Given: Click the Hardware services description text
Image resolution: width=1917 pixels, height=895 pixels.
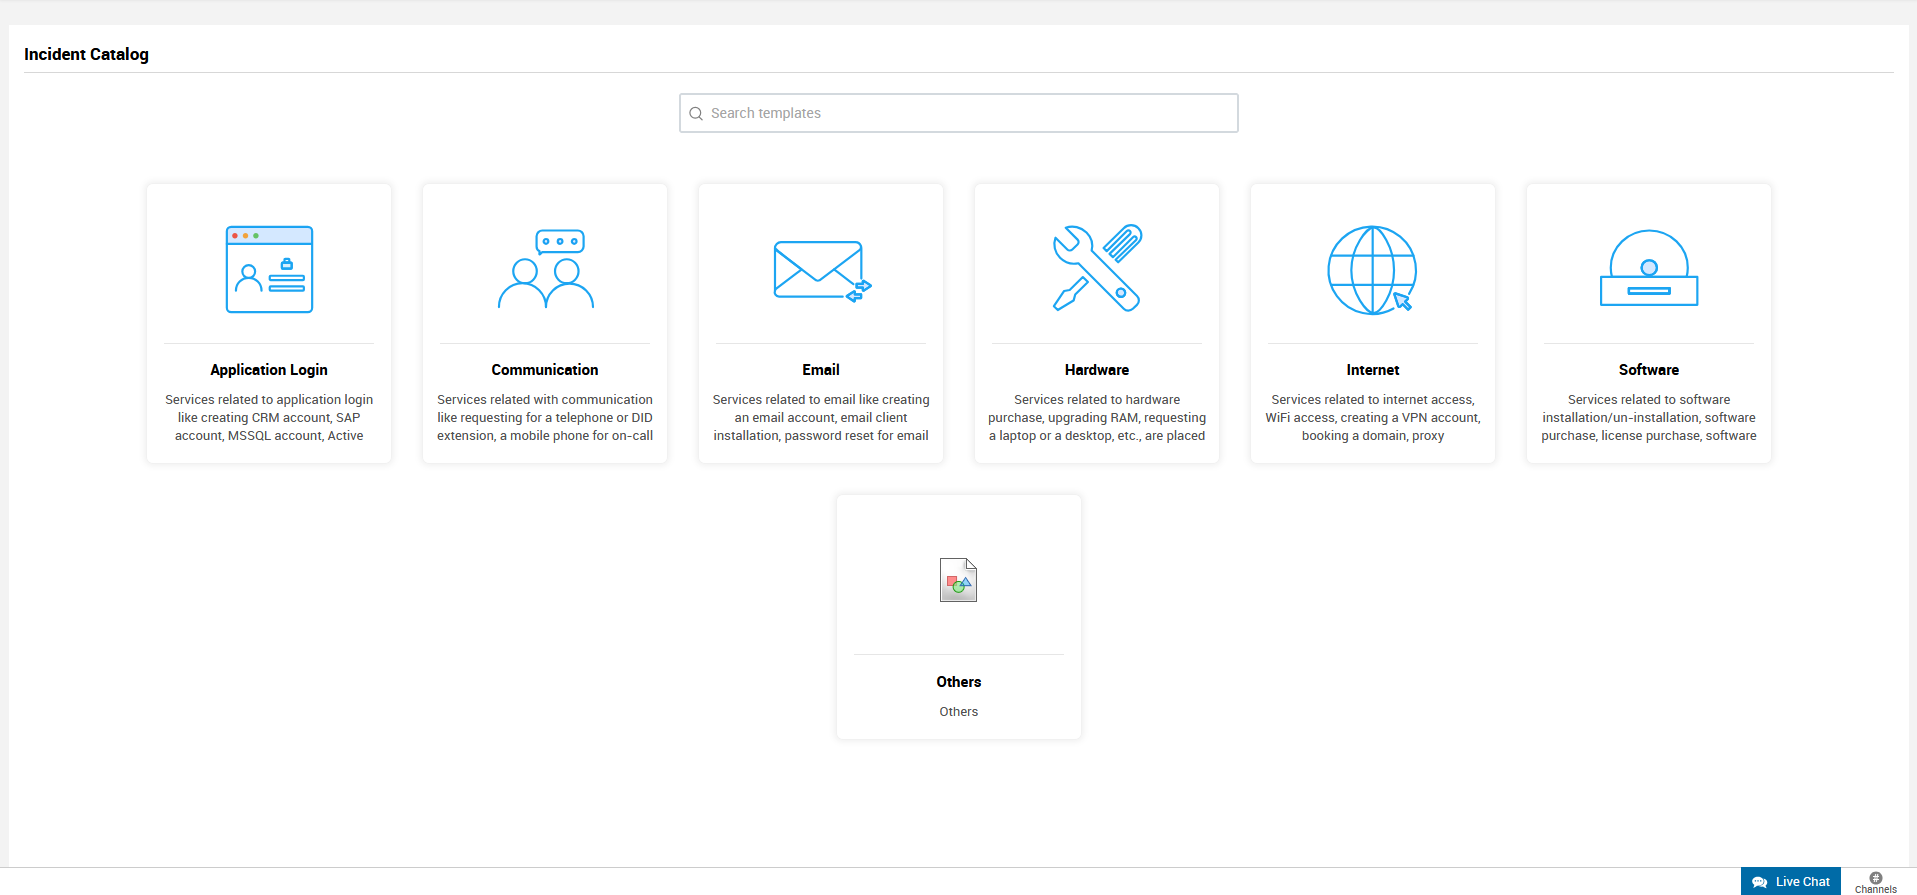Looking at the screenshot, I should (1097, 418).
